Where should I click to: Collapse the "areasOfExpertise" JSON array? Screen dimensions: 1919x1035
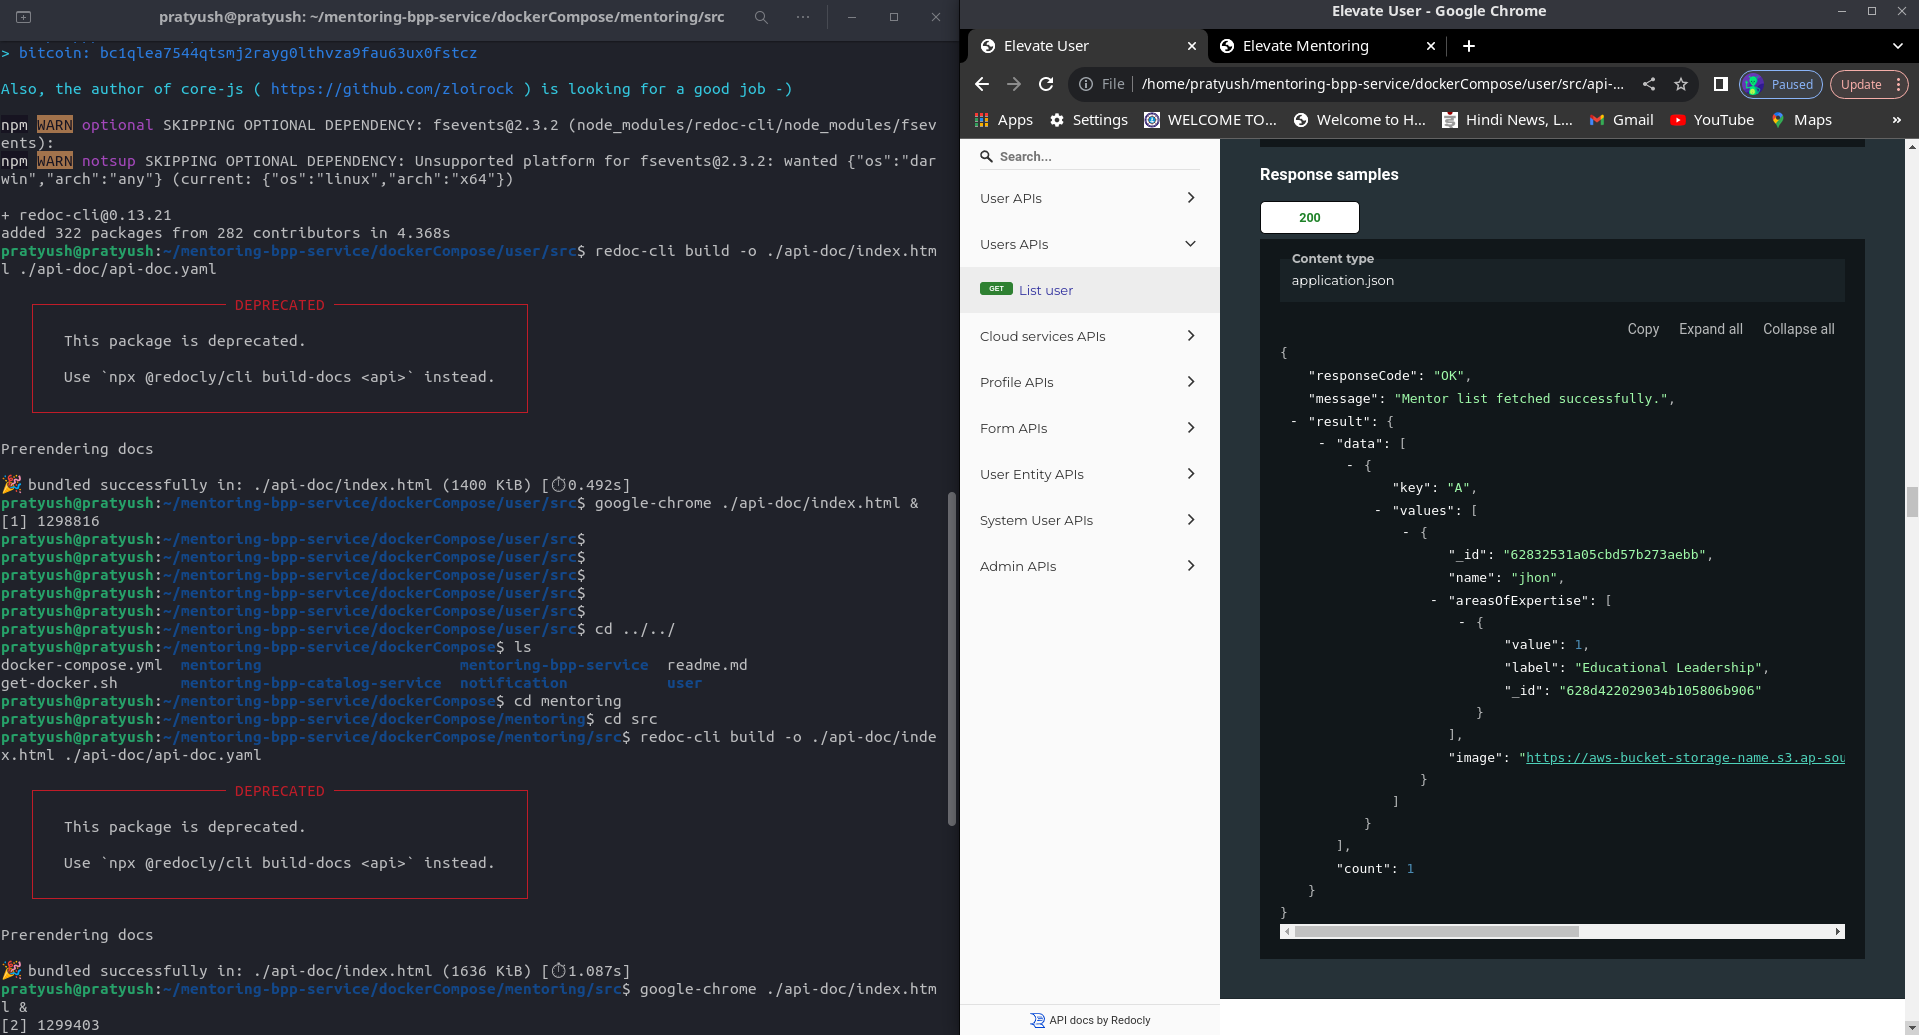1434,601
